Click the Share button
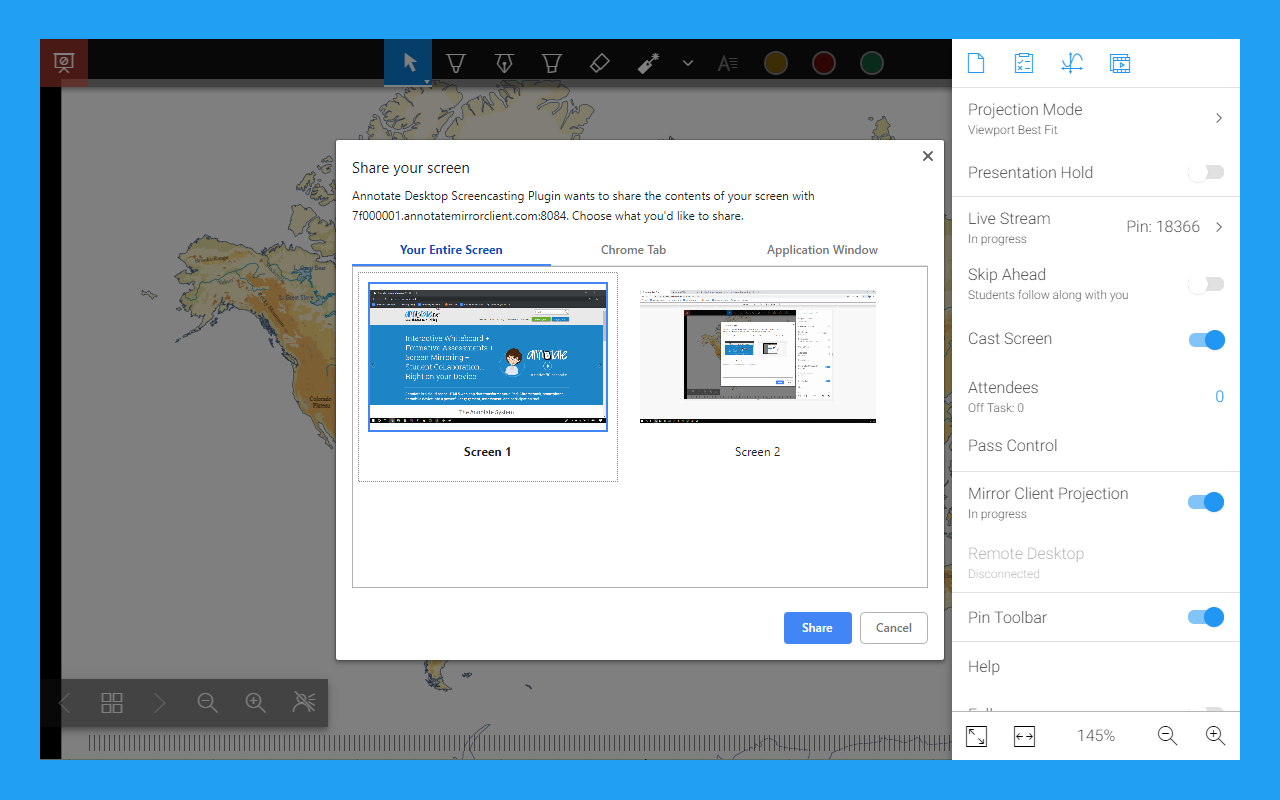The width and height of the screenshot is (1280, 800). pyautogui.click(x=817, y=628)
